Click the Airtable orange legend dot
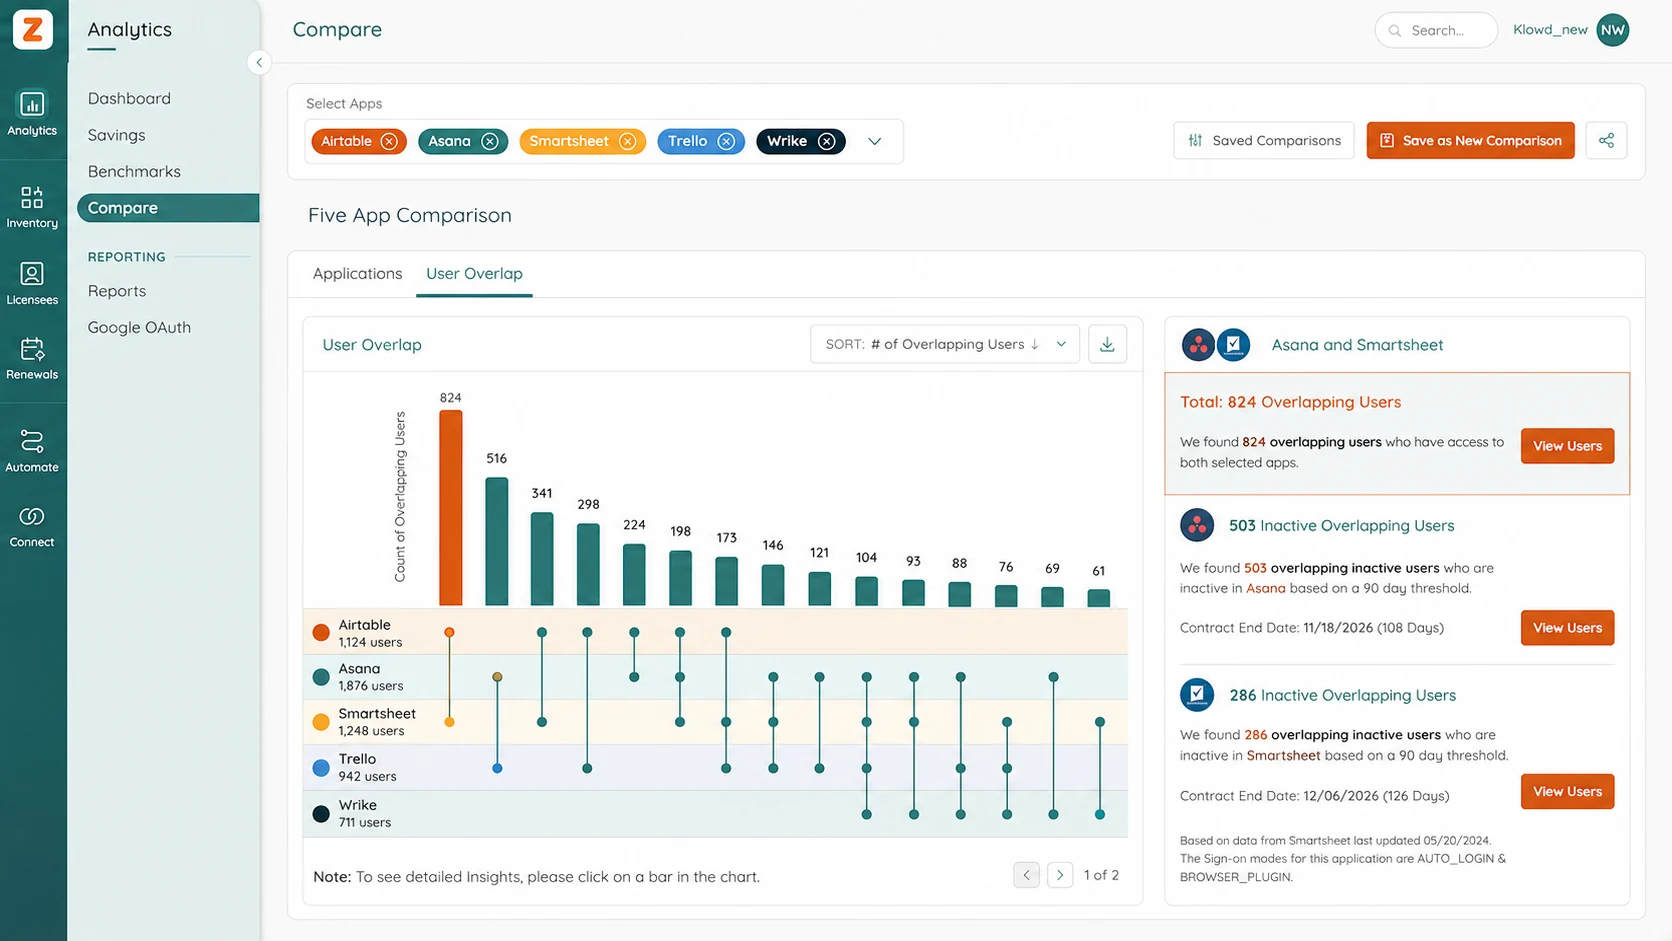Screen dimensions: 1672x941 pyautogui.click(x=321, y=632)
